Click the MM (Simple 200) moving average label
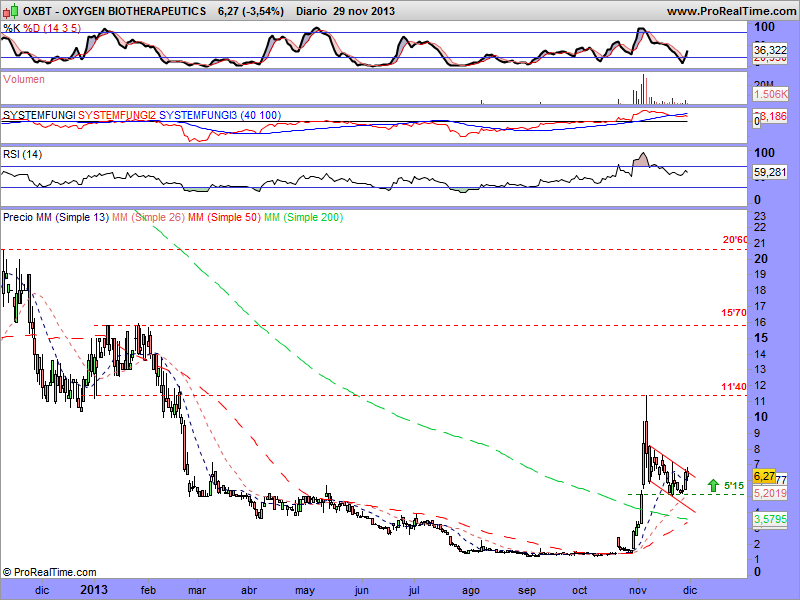Viewport: 800px width, 600px height. pos(303,217)
